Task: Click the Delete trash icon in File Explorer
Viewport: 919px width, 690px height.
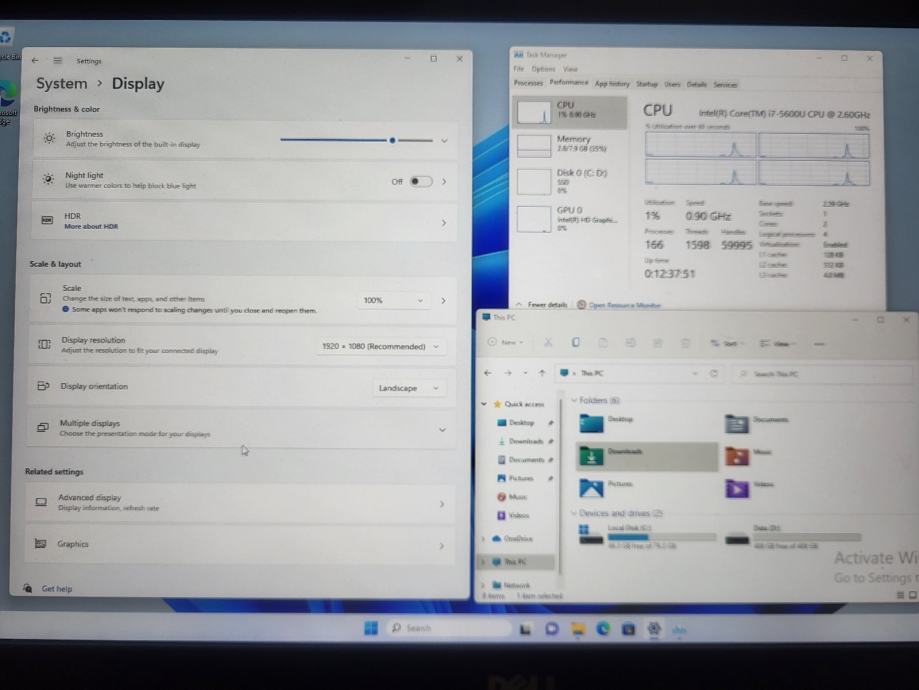Action: tap(685, 343)
